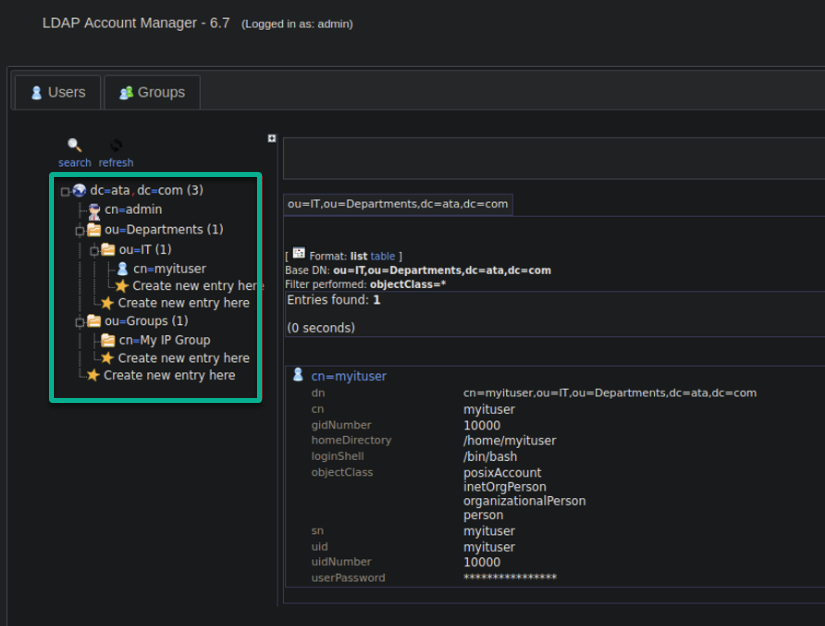The height and width of the screenshot is (626, 825).
Task: Click the cn=admin person icon
Action: [94, 211]
